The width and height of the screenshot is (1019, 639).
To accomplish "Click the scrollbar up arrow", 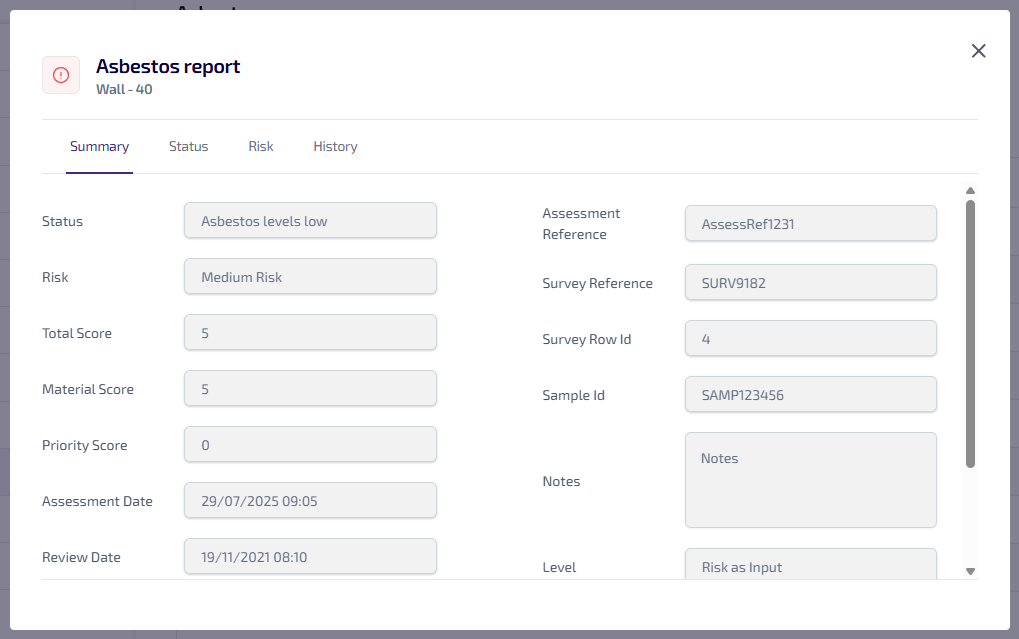I will point(970,191).
